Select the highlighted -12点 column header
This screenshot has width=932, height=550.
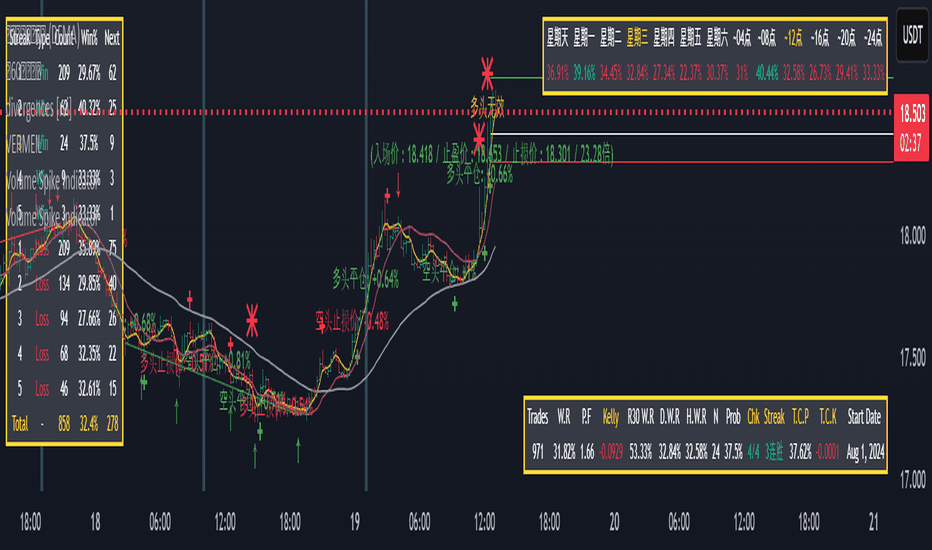(794, 38)
